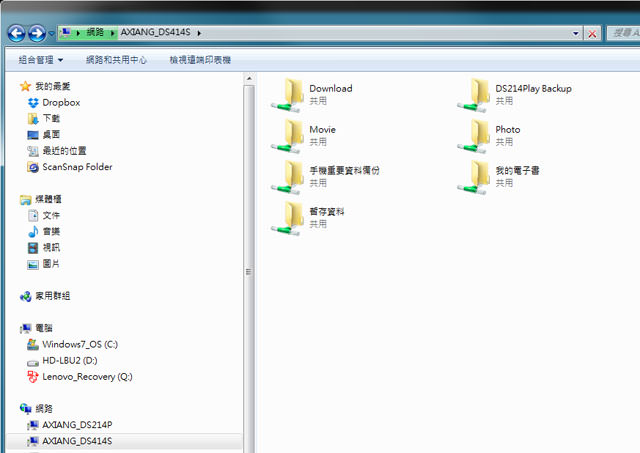
Task: Select AXIANG_DS414S breadcrumb in address bar
Action: point(156,32)
